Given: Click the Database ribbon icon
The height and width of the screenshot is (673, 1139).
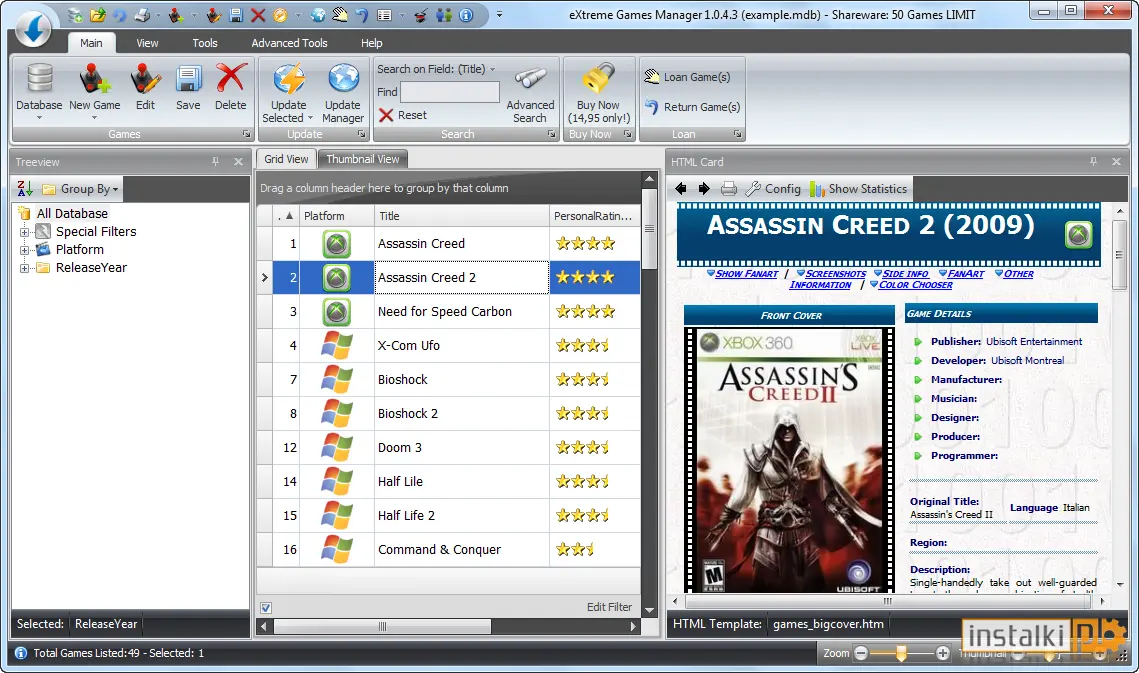Looking at the screenshot, I should coord(39,78).
